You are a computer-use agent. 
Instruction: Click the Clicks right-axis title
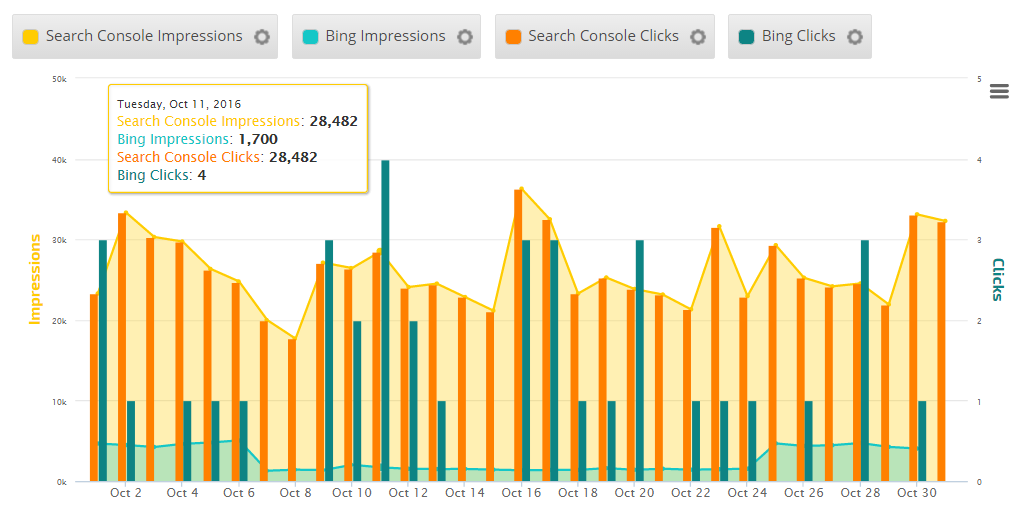(x=997, y=279)
